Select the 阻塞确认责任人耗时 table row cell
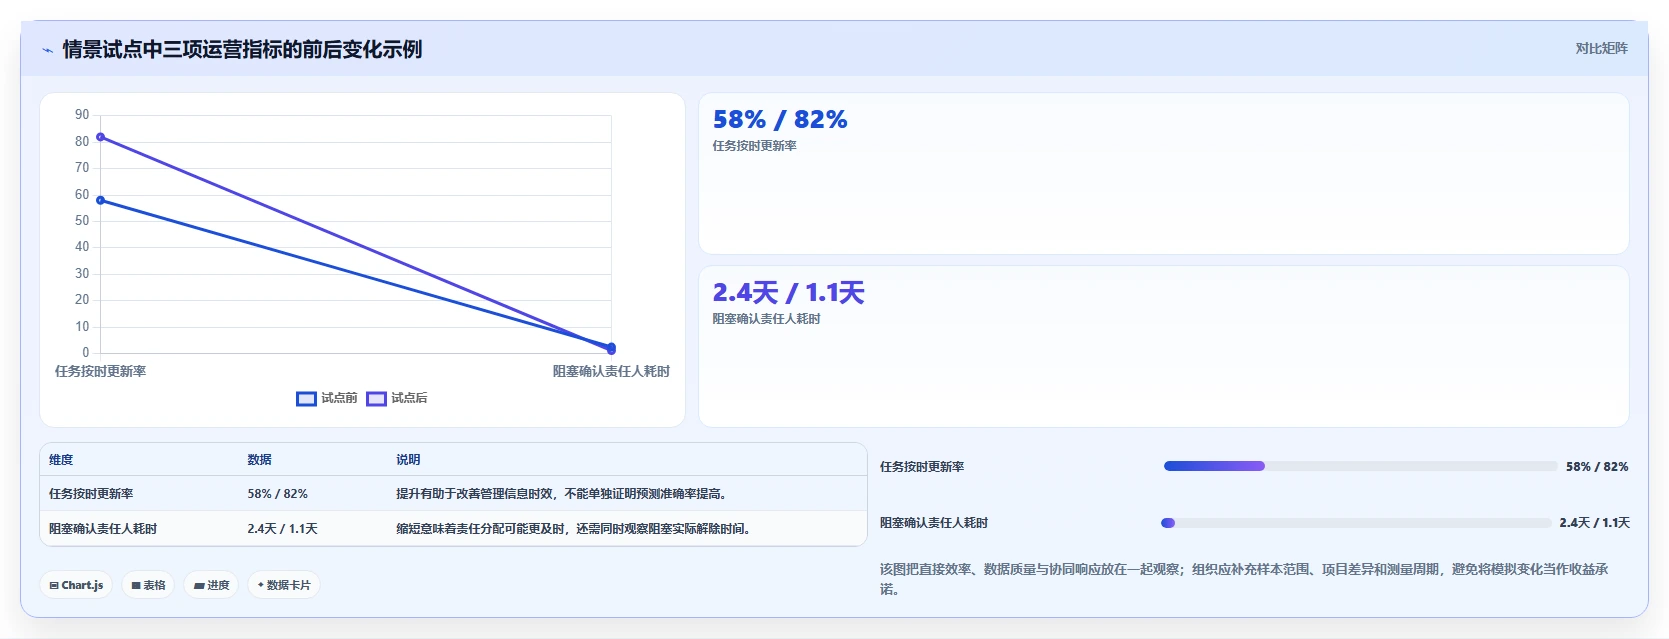 click(103, 529)
